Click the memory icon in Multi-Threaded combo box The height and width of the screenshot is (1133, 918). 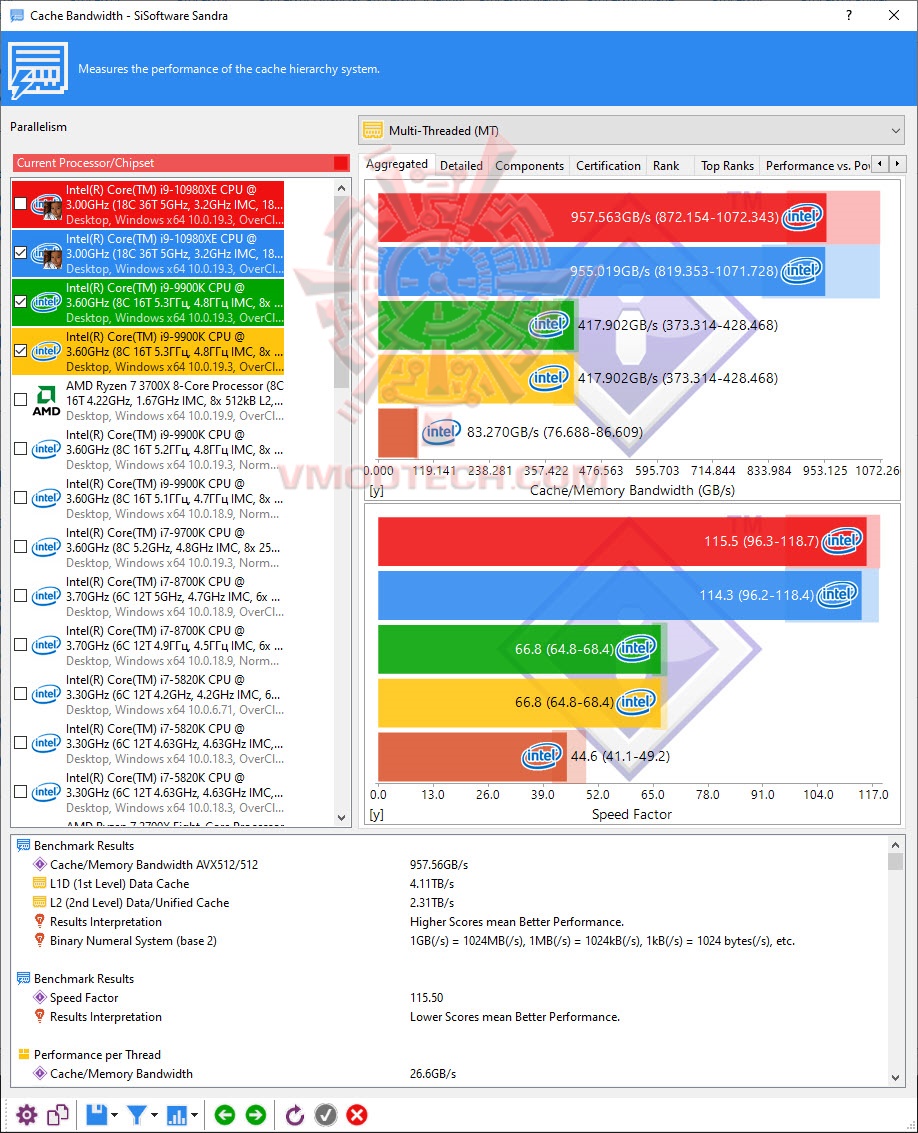click(373, 130)
